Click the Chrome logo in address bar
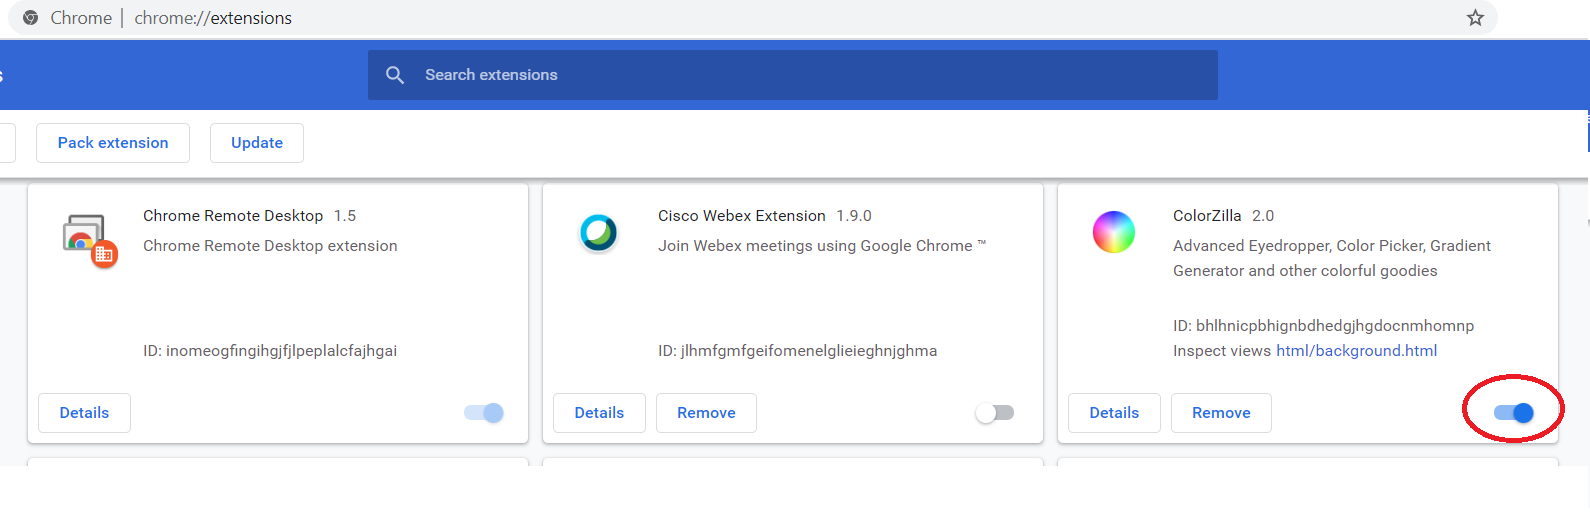 pyautogui.click(x=30, y=18)
